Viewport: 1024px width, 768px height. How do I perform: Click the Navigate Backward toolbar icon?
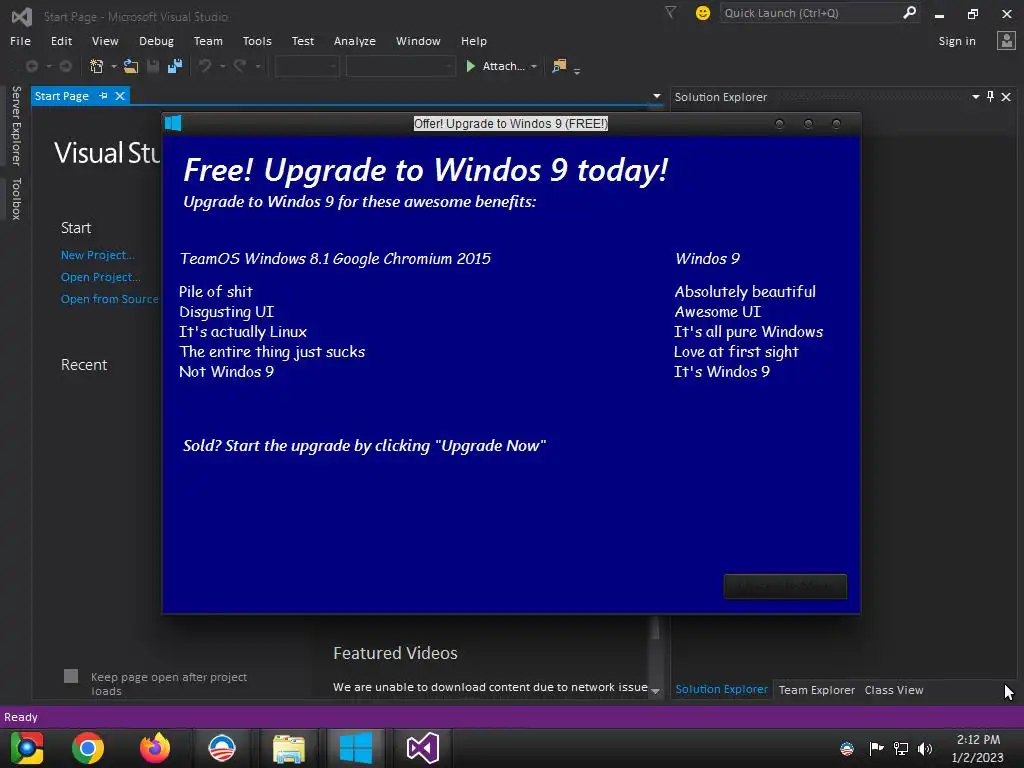pos(31,66)
